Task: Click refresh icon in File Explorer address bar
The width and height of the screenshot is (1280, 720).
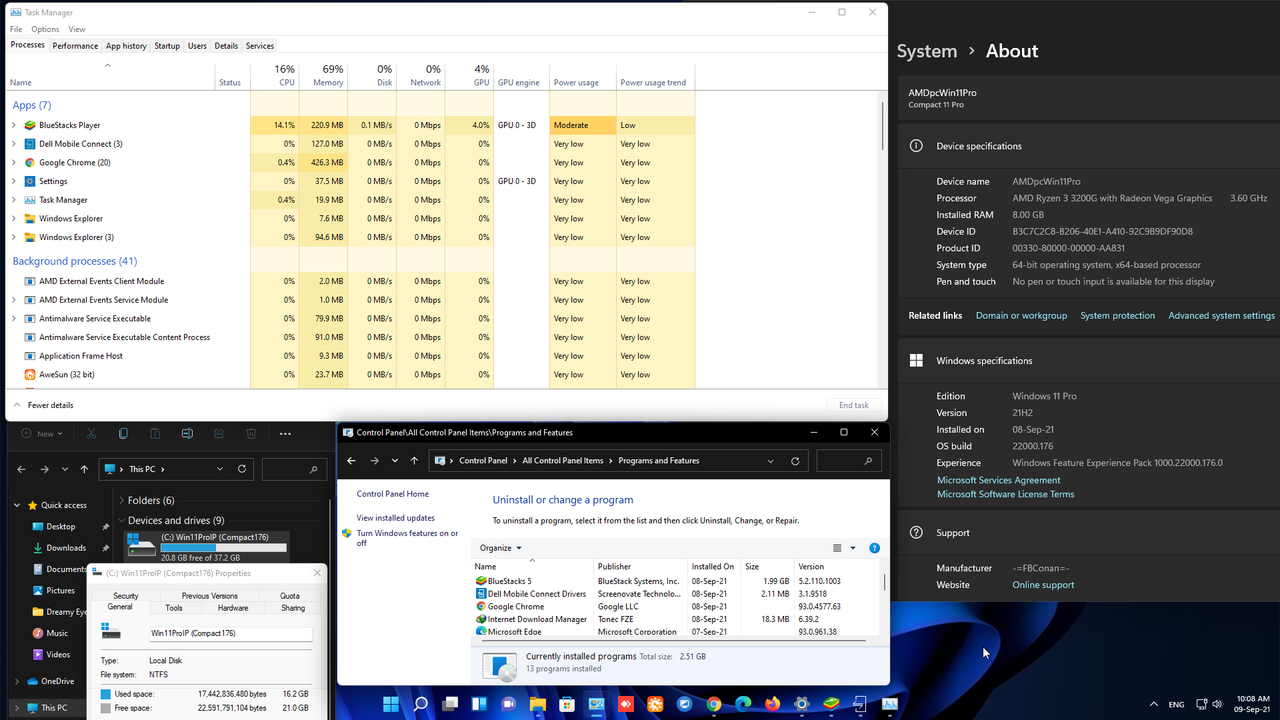Action: tap(242, 468)
